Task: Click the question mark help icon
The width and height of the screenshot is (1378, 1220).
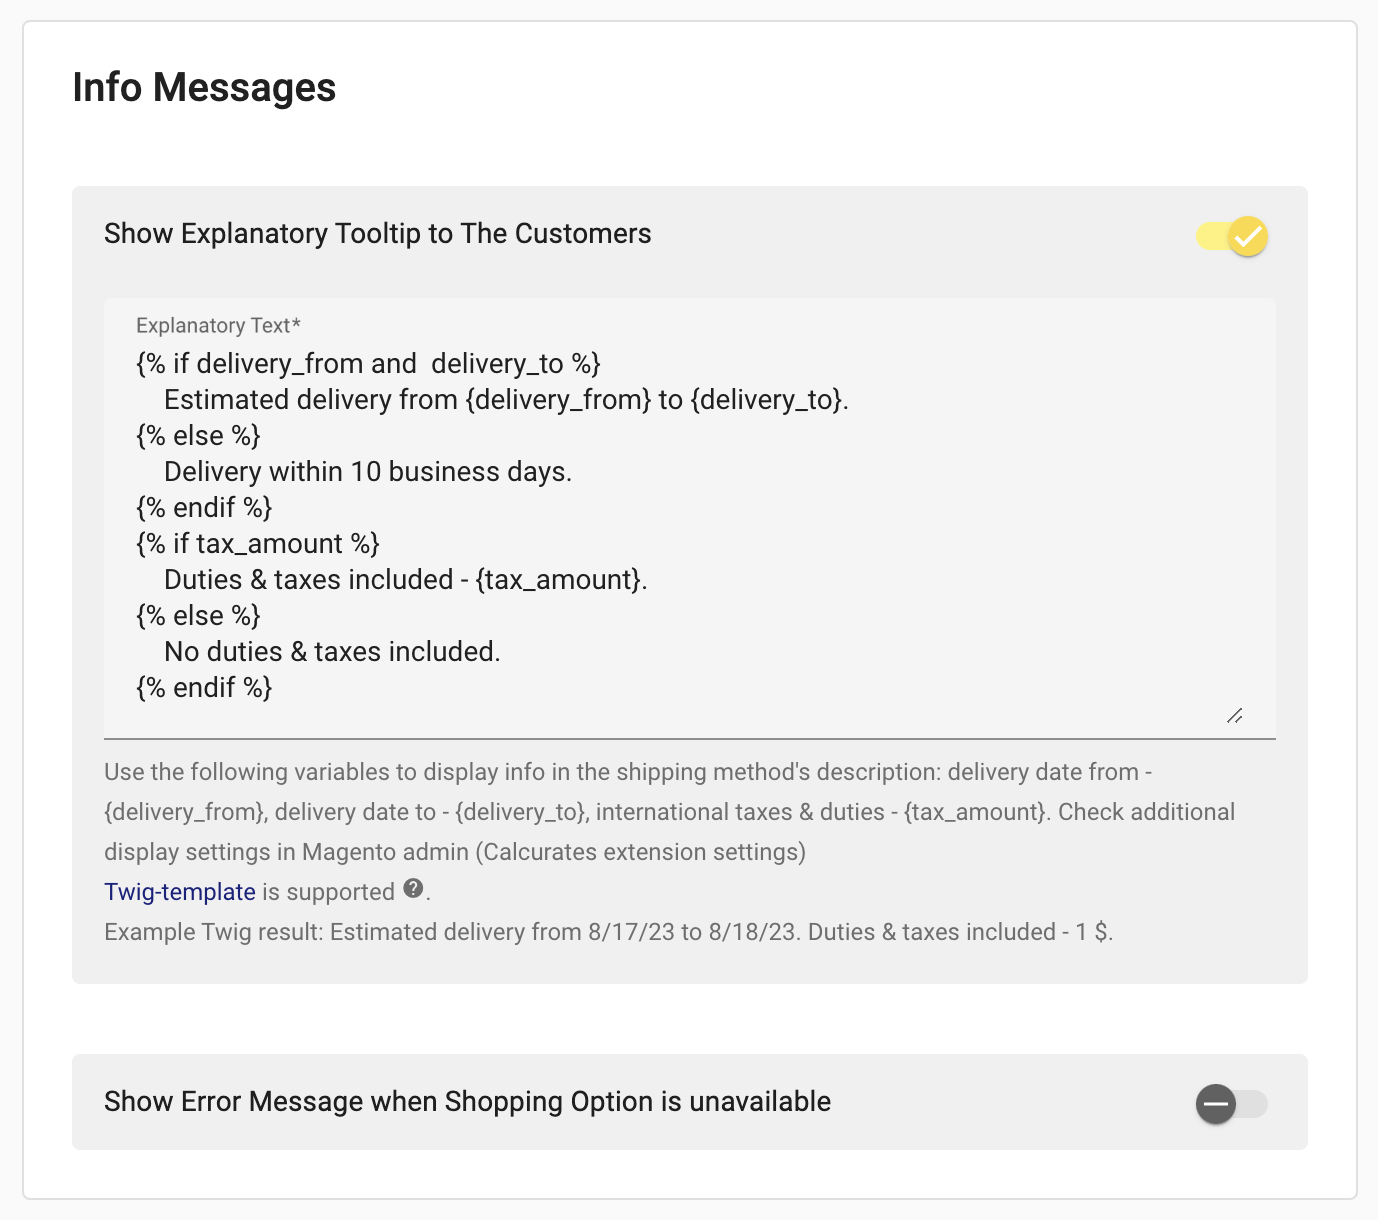Action: tap(413, 888)
